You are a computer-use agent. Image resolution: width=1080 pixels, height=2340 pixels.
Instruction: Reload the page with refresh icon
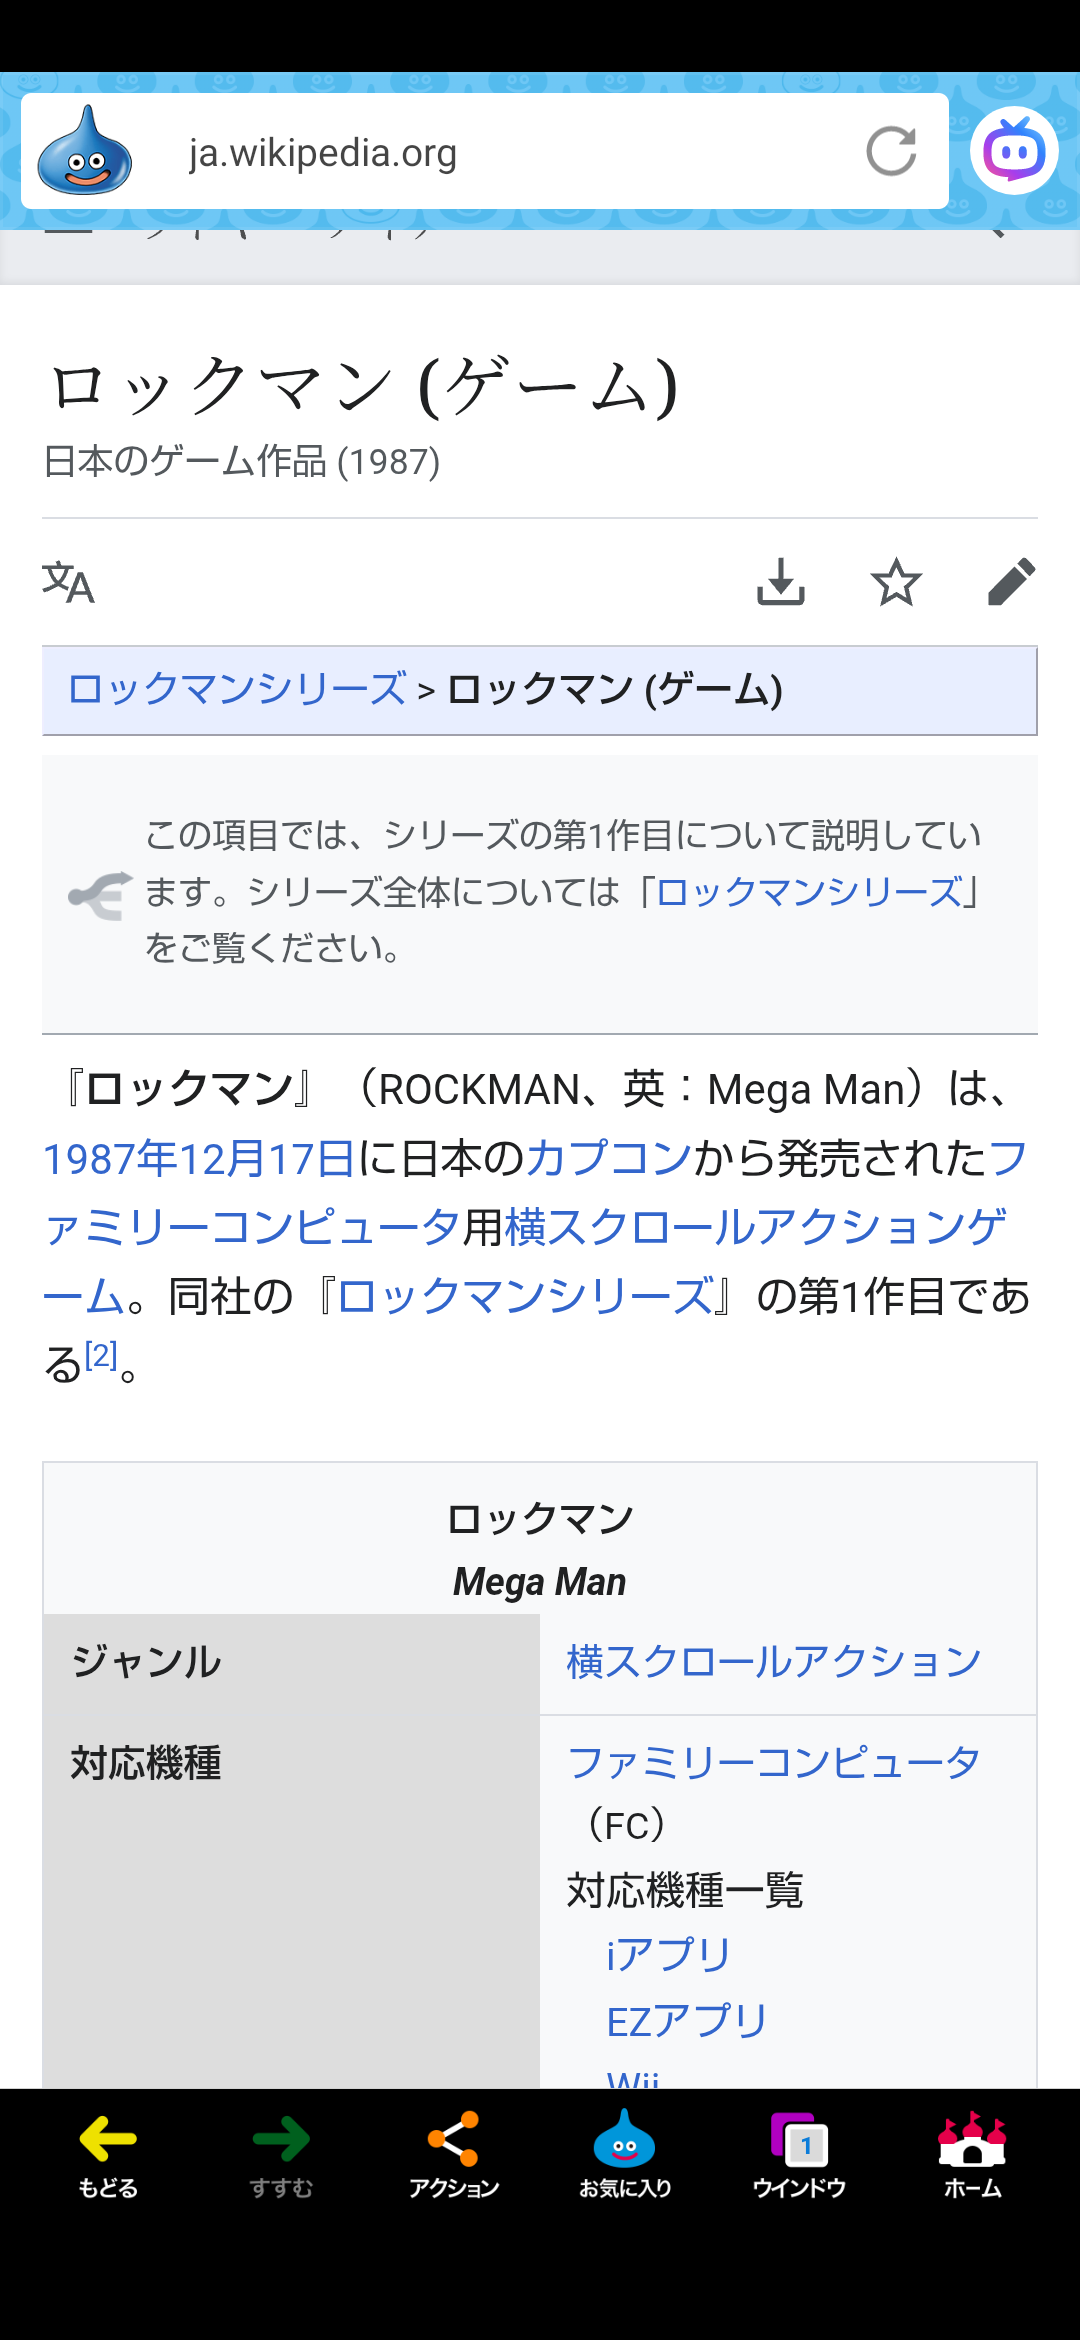tap(891, 151)
